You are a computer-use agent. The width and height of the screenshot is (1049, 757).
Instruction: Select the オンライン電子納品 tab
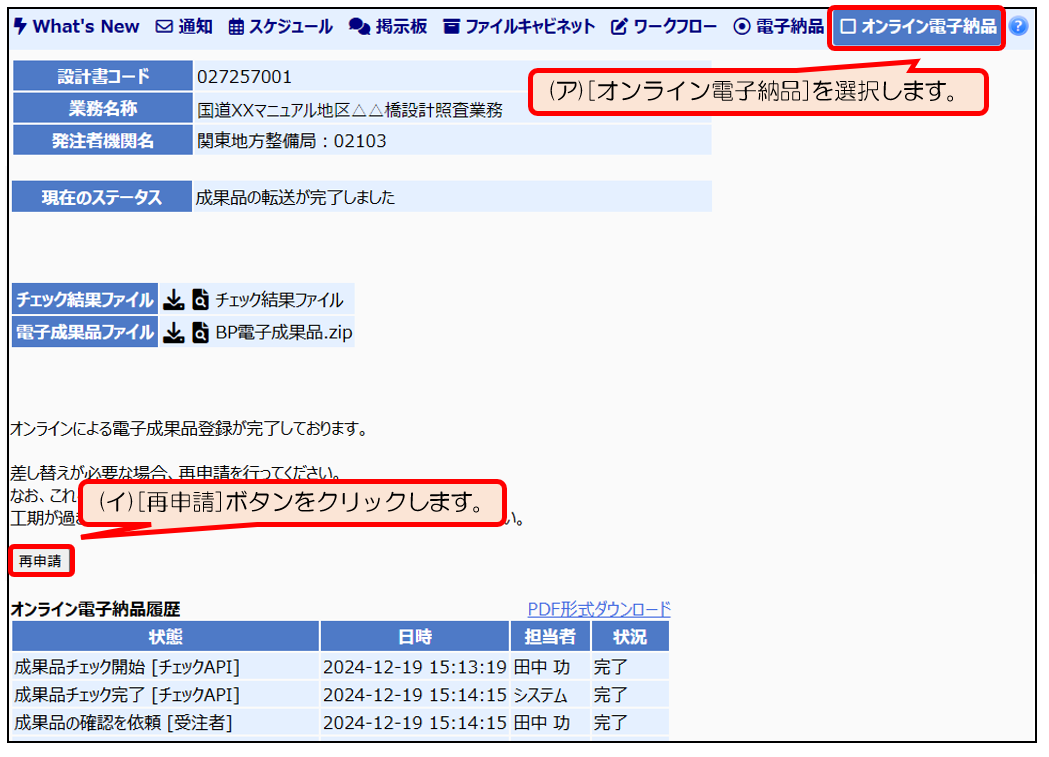pyautogui.click(x=918, y=27)
